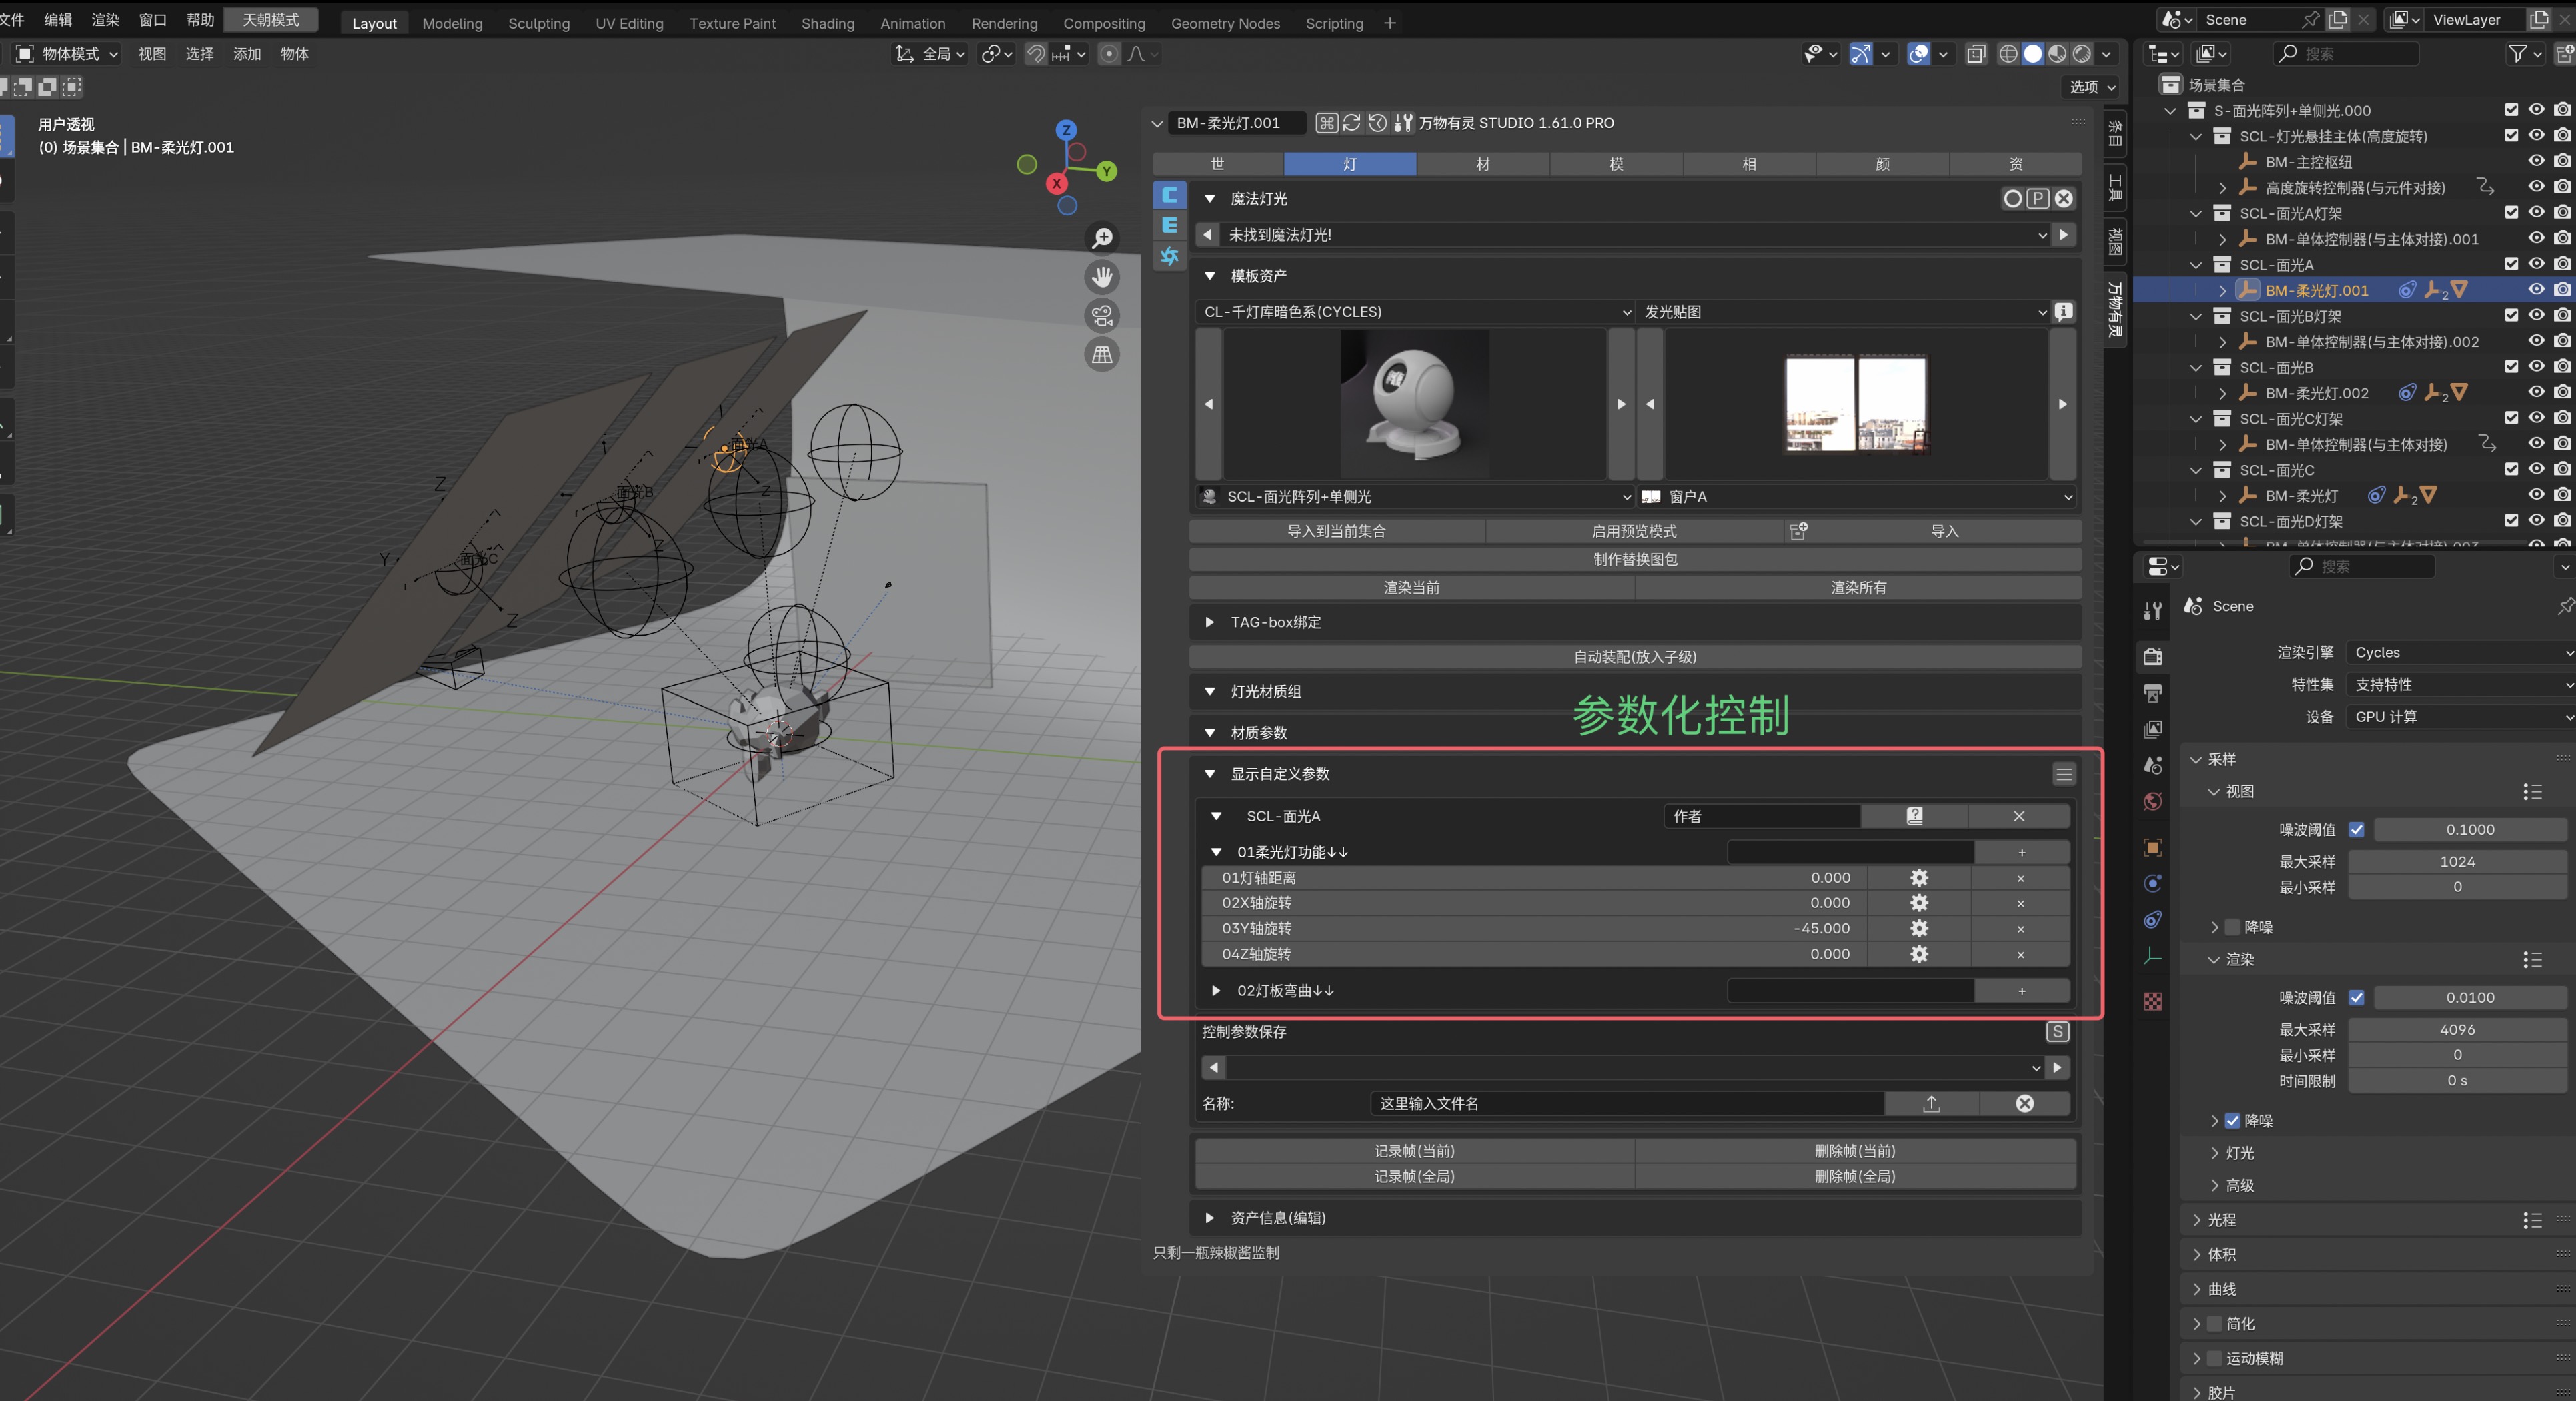Click the gear icon next to 03Y轴旋转
This screenshot has width=2576, height=1401.
click(1918, 928)
